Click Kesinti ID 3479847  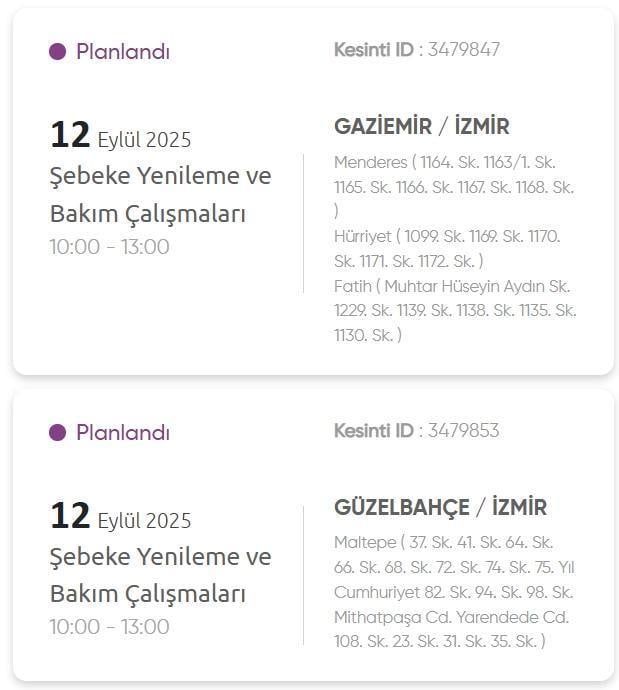417,49
